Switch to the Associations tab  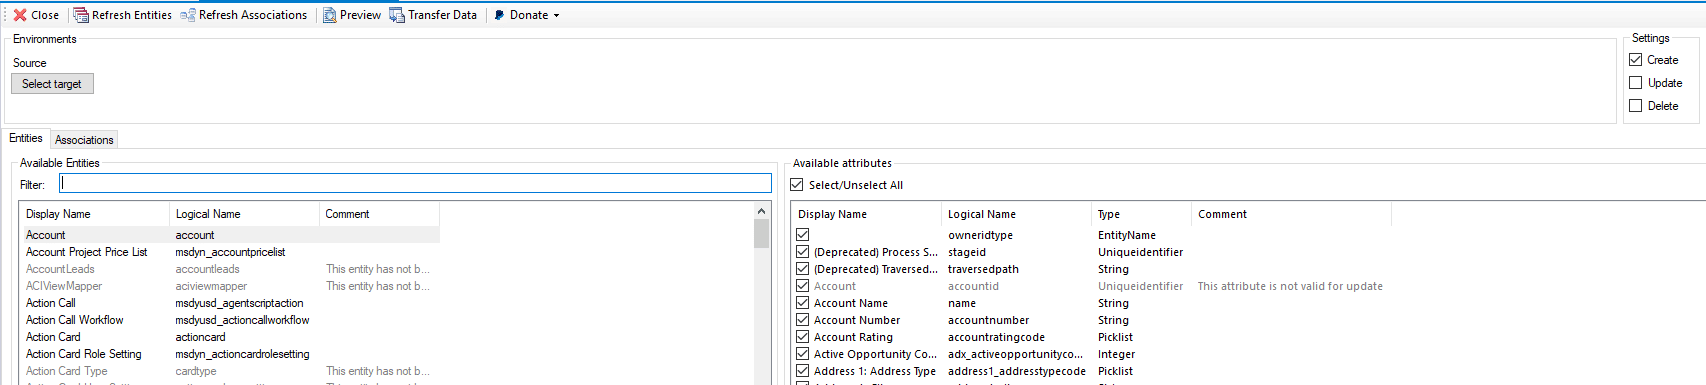click(84, 140)
